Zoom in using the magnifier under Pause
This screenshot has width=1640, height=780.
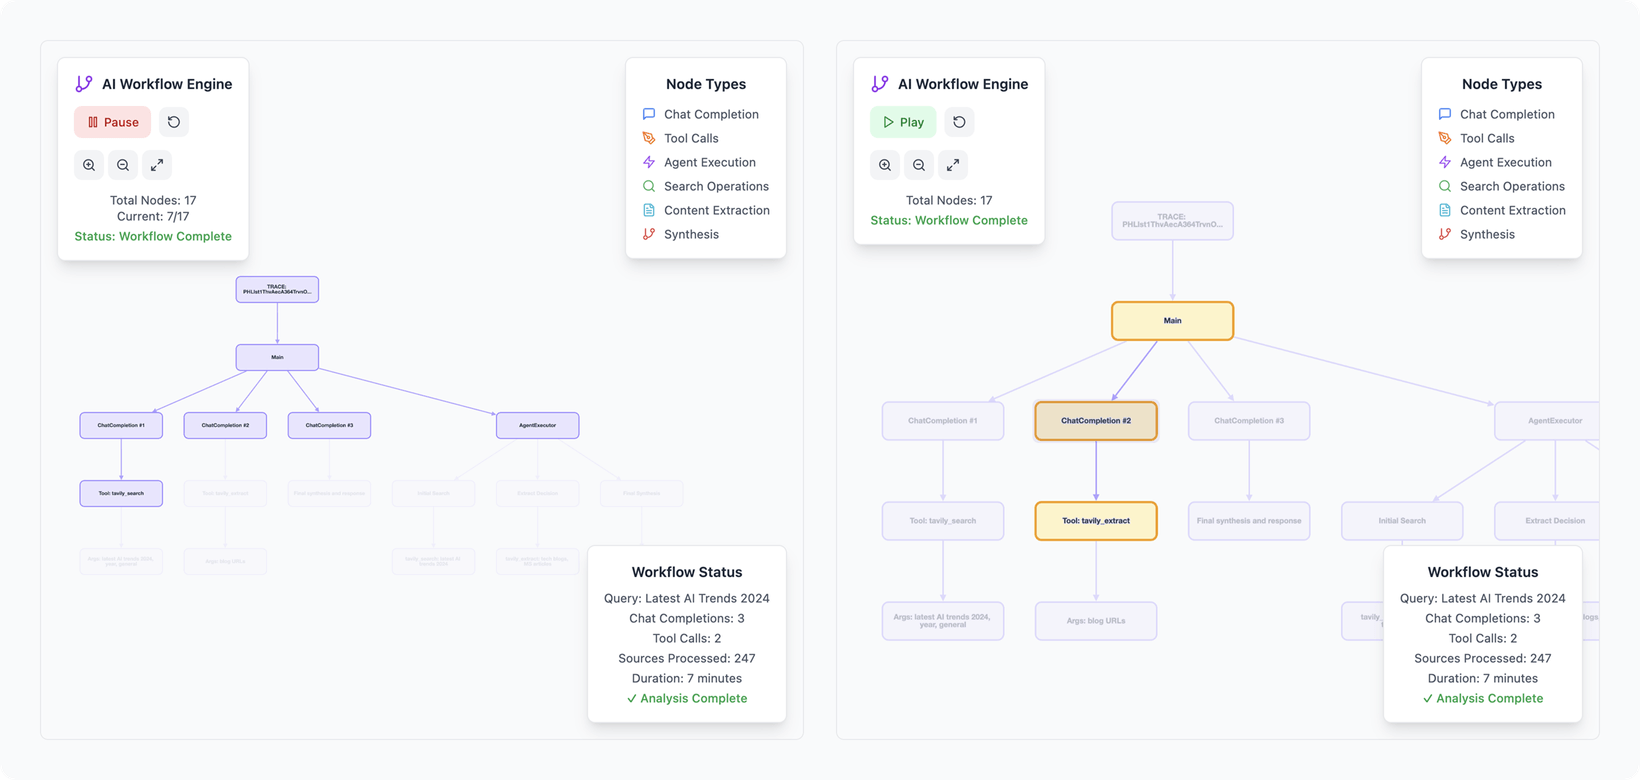[89, 165]
